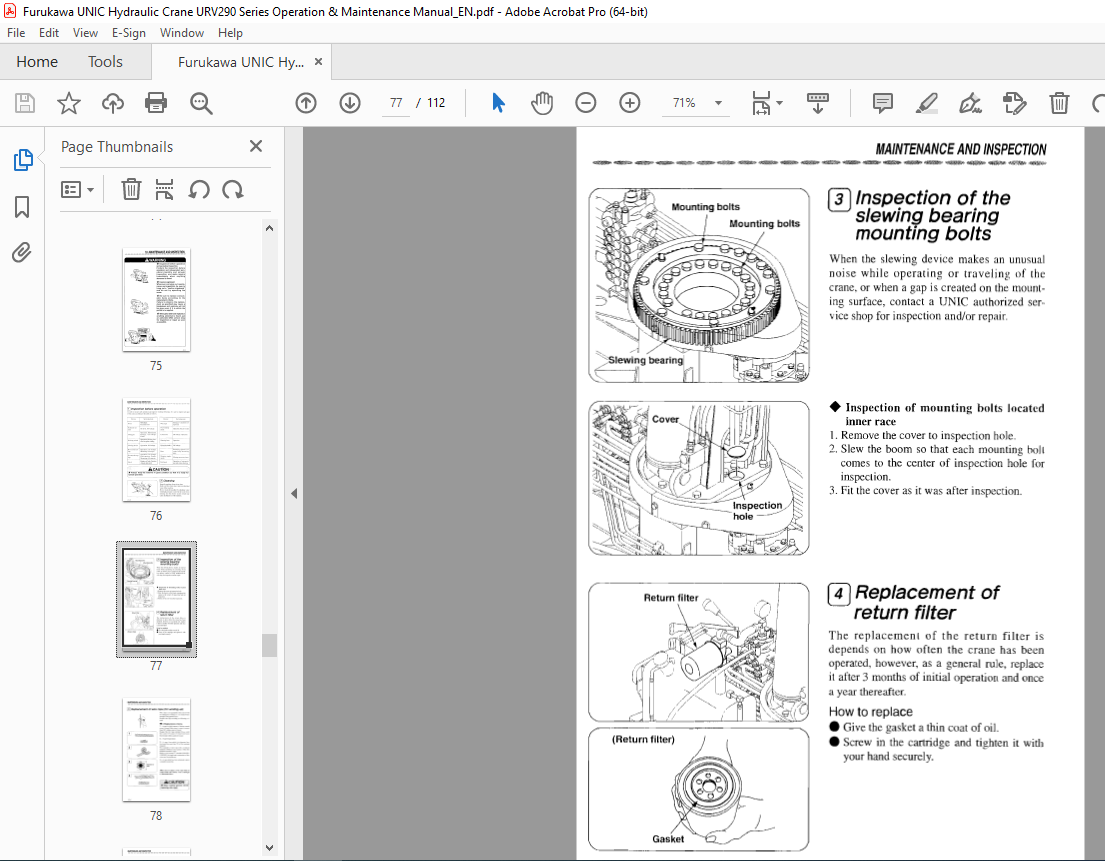Open the Page Thumbnails sidebar icon
The image size is (1105, 861).
23,160
